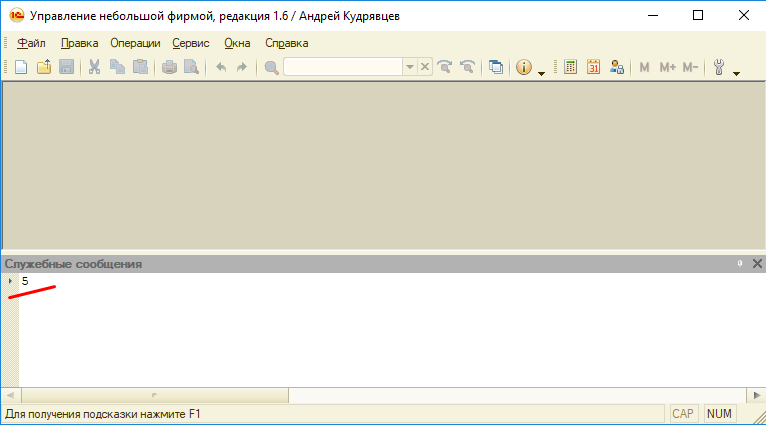Viewport: 766px width, 425px height.
Task: Click the M+ memory add button
Action: pos(668,67)
